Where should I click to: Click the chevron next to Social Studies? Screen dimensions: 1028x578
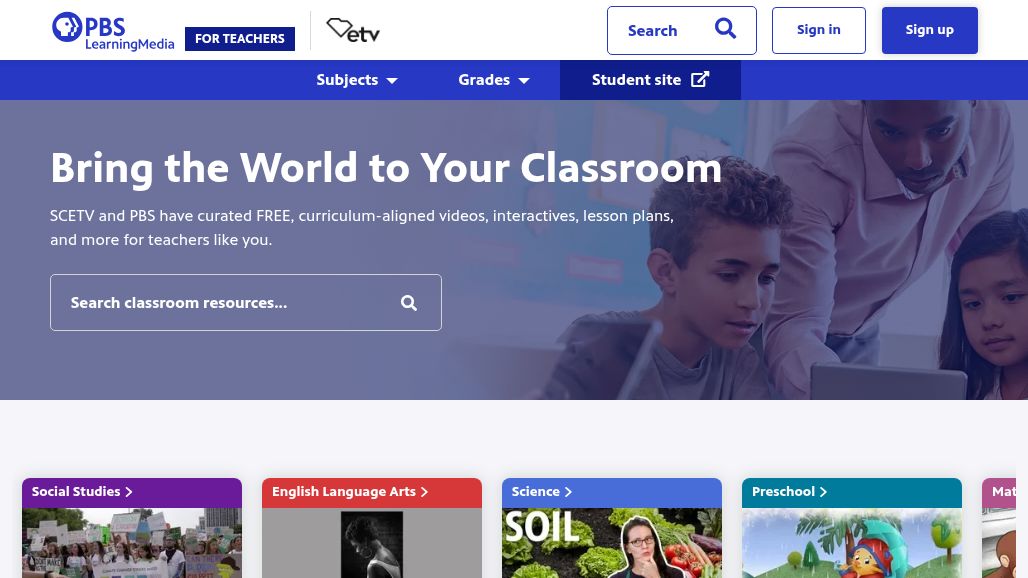128,491
